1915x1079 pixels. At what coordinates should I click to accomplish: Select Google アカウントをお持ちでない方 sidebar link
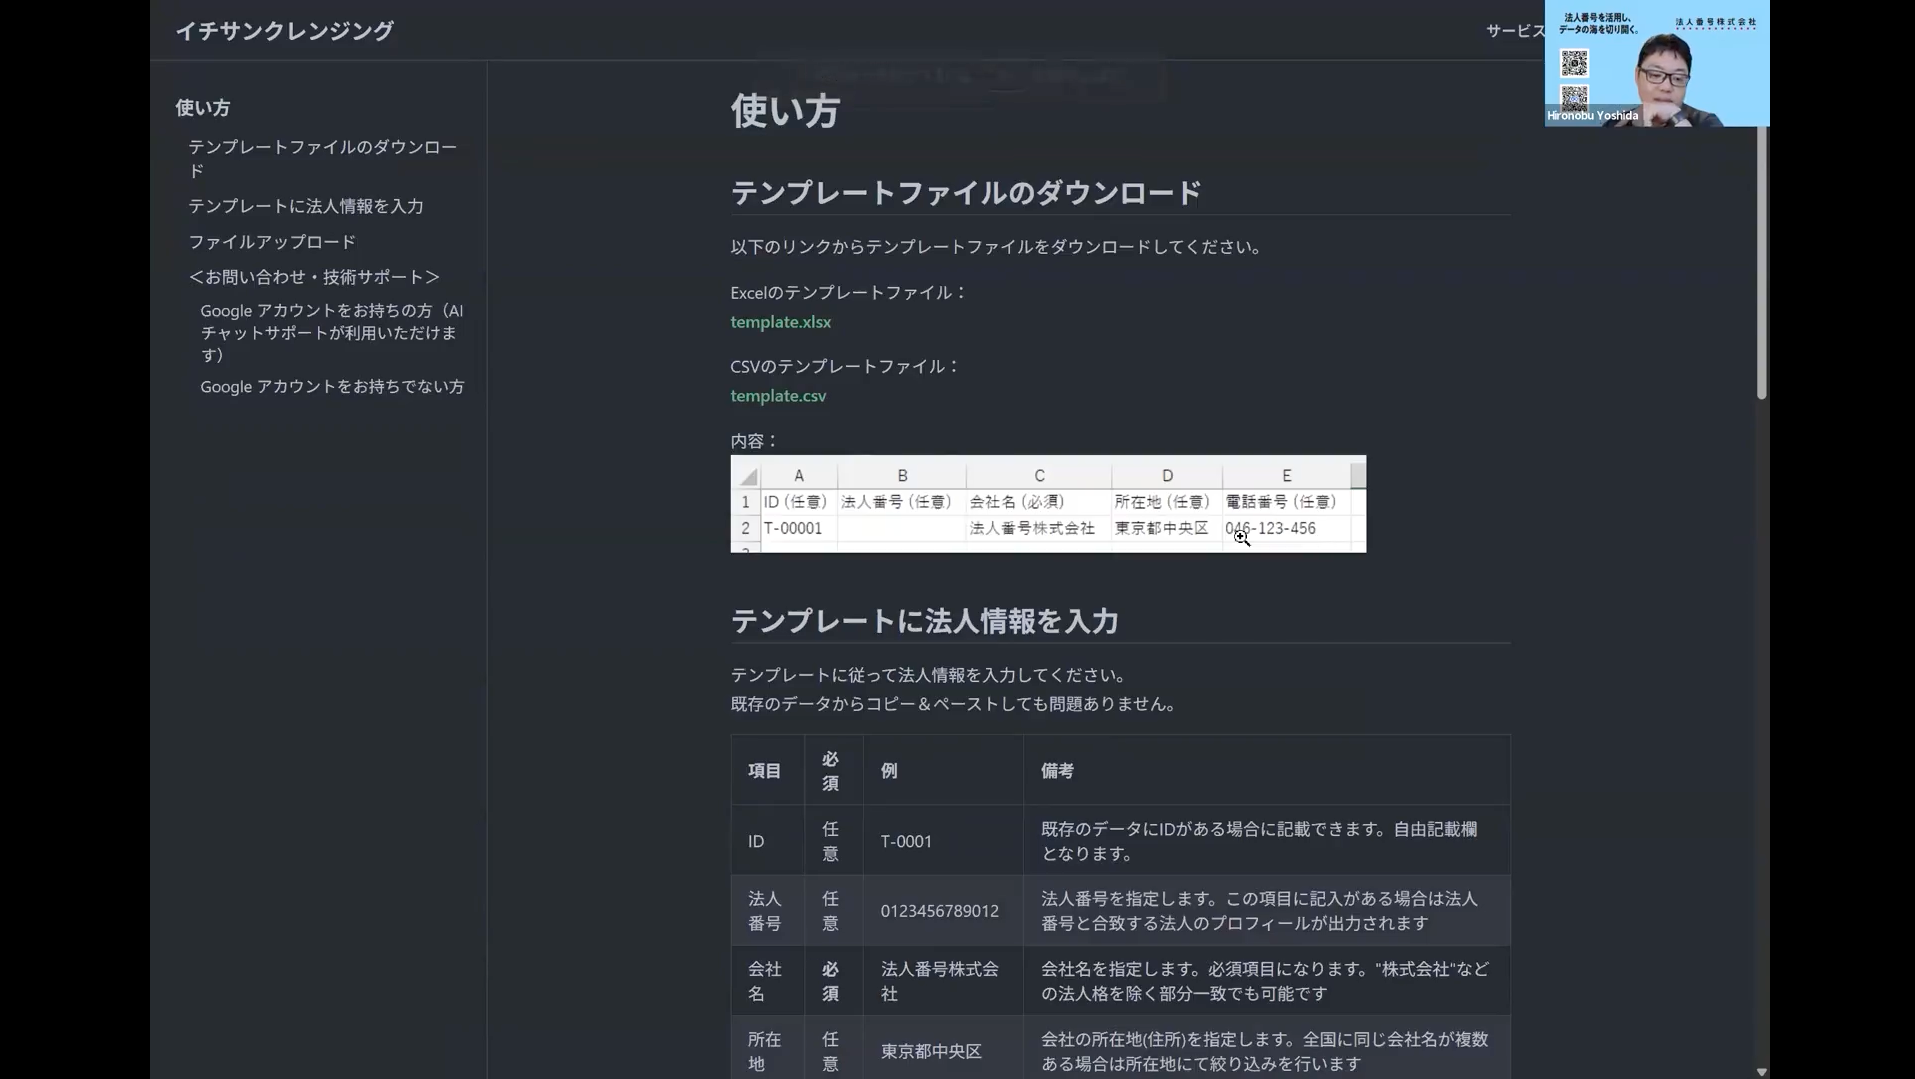coord(332,386)
